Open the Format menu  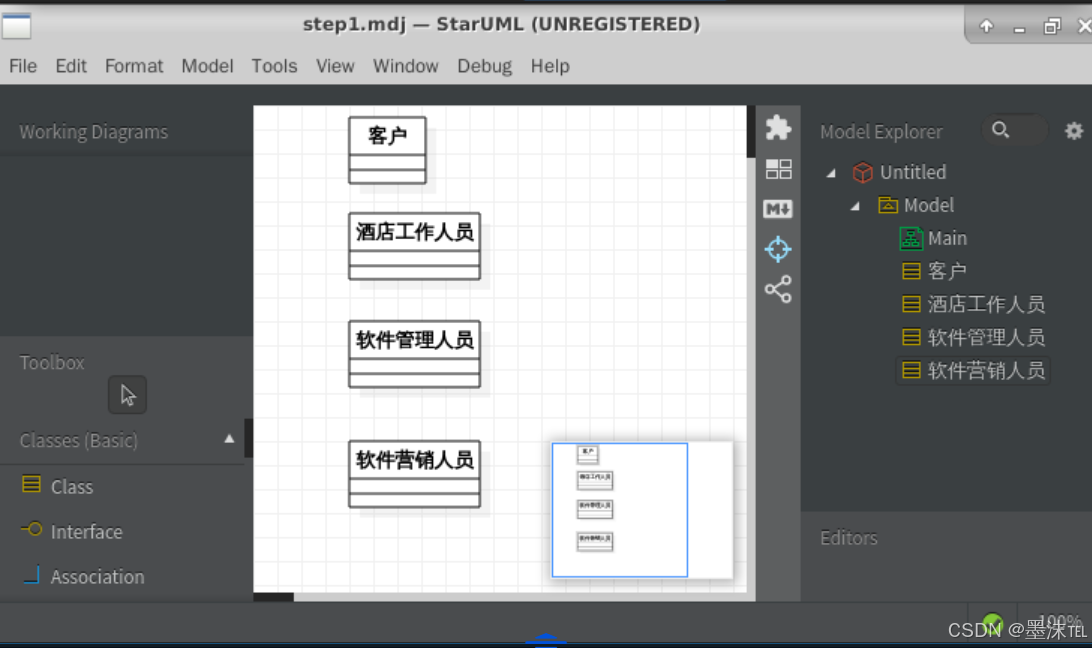[134, 66]
